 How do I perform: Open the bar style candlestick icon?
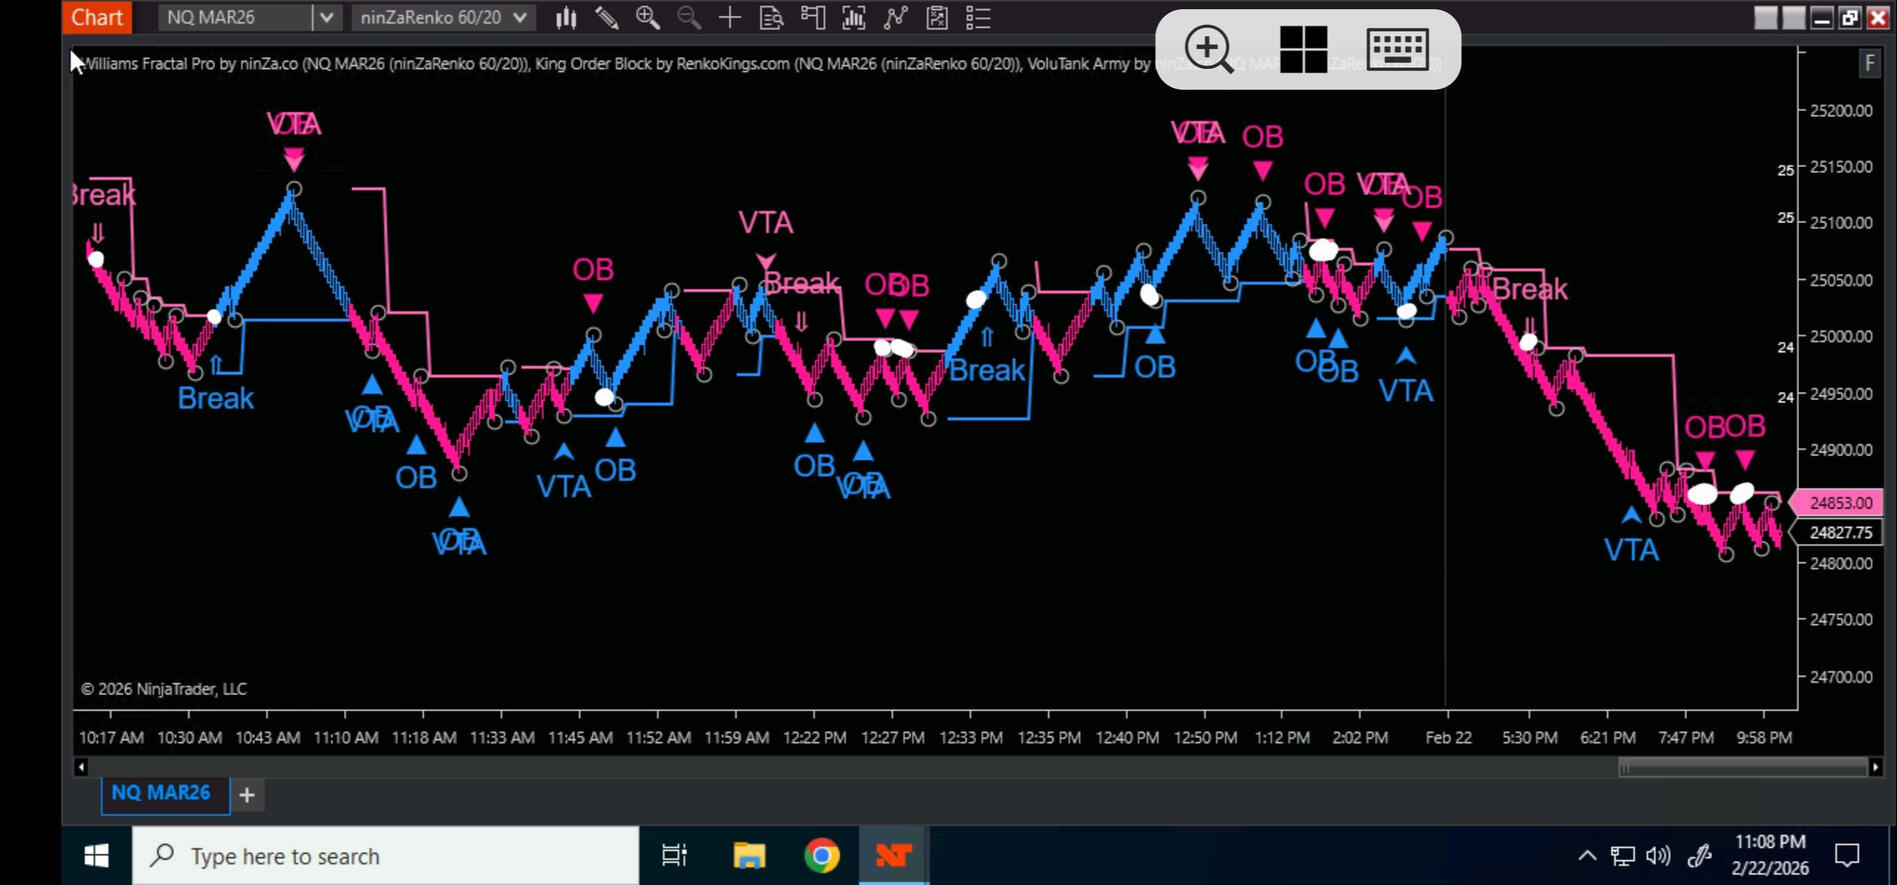click(566, 18)
